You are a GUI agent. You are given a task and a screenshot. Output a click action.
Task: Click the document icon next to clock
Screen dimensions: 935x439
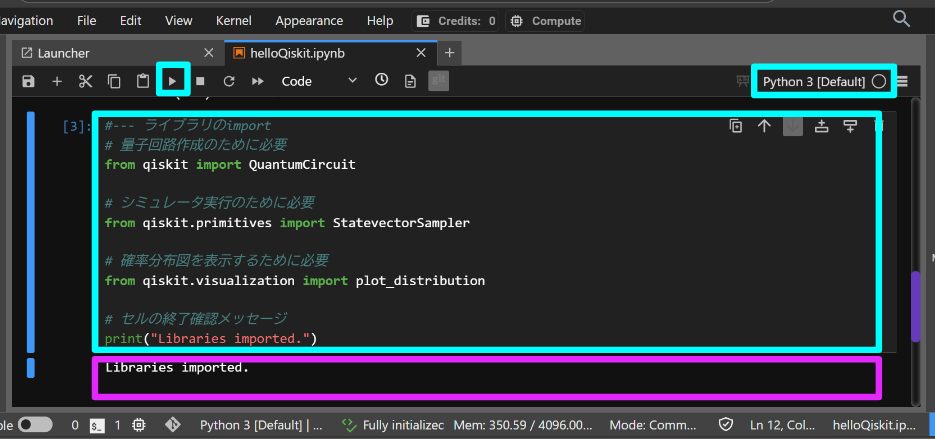tap(410, 81)
